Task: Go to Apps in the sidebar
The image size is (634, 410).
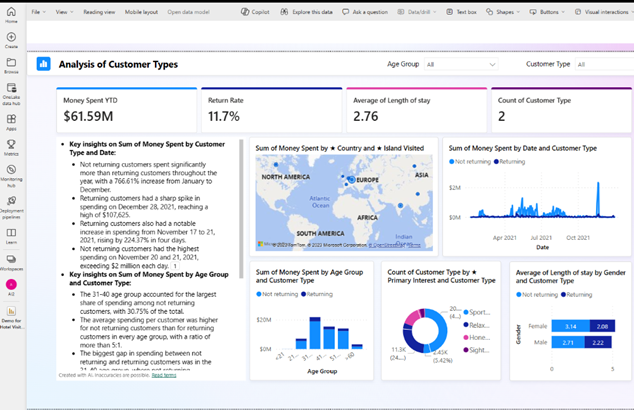Action: pyautogui.click(x=11, y=120)
